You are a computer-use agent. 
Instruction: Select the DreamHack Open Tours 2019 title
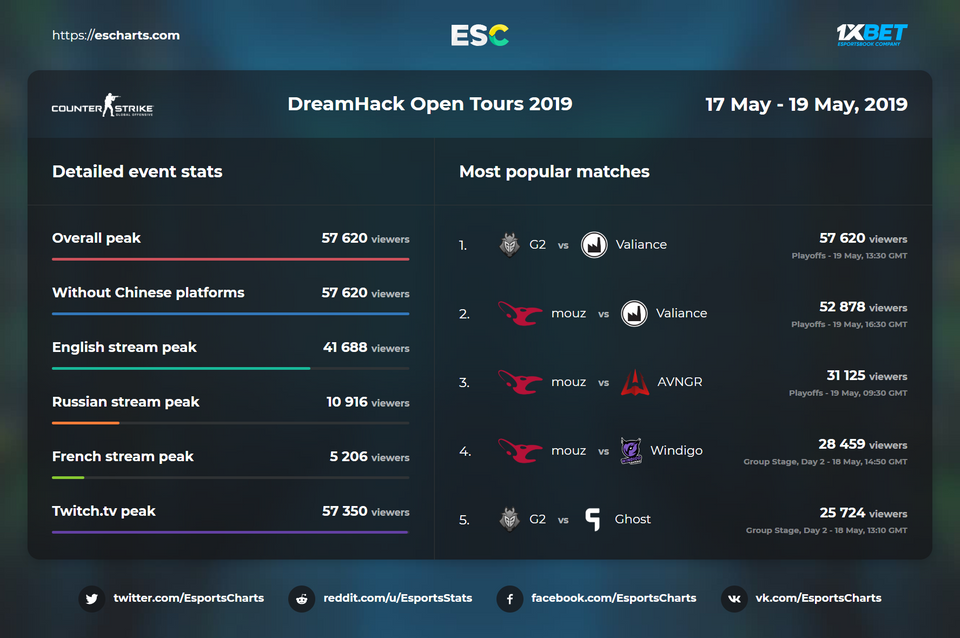430,104
